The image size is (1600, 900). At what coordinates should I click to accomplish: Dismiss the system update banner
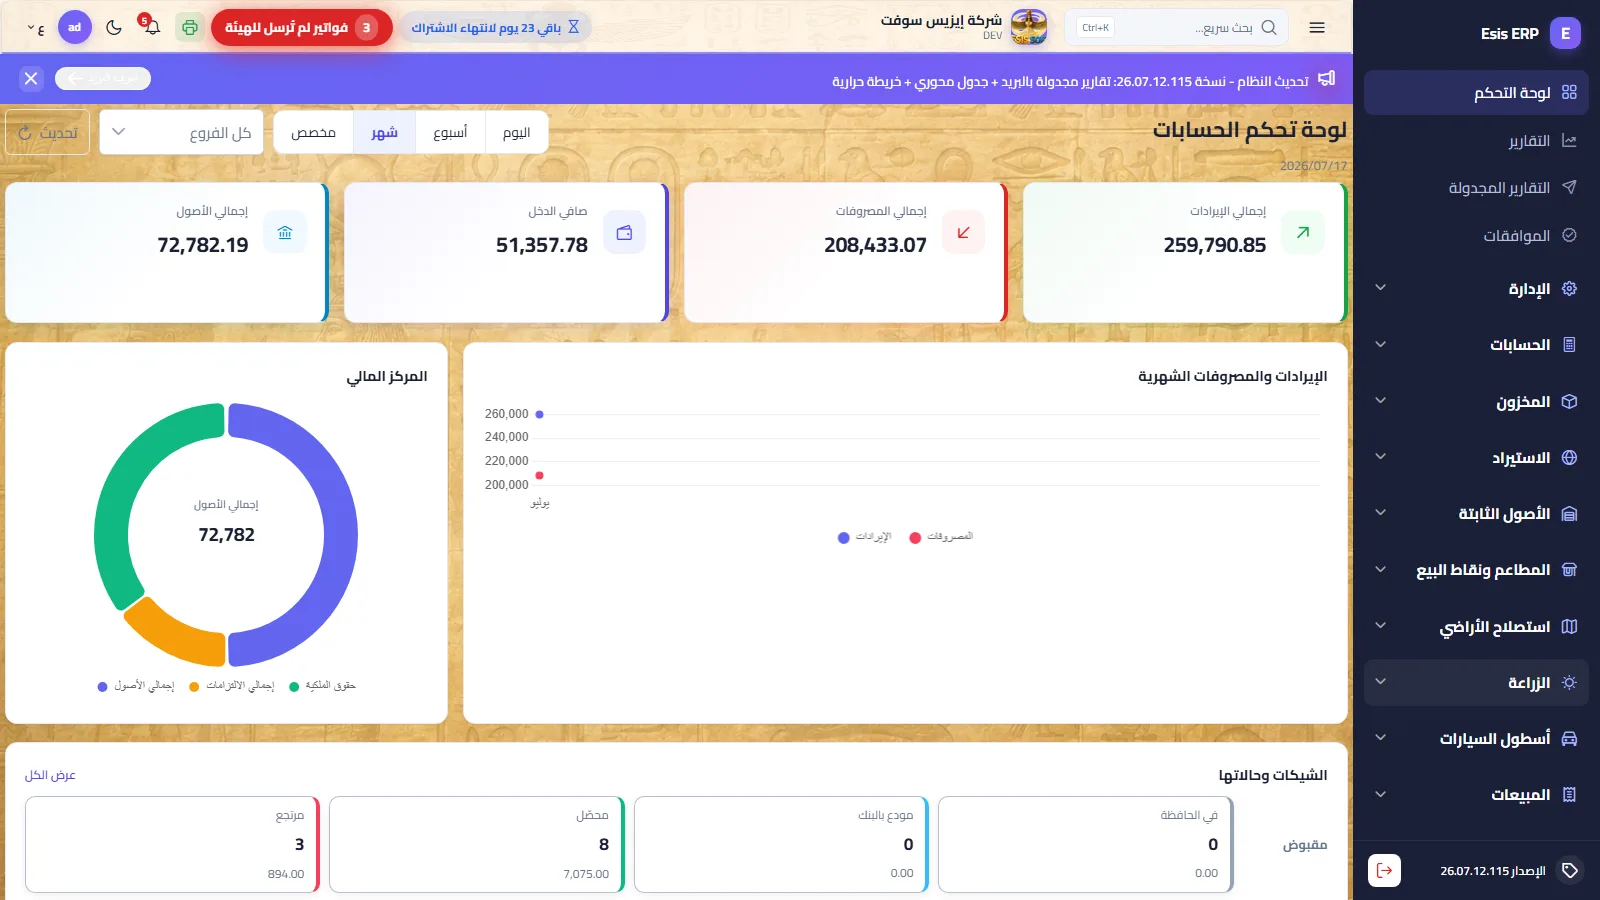point(31,78)
